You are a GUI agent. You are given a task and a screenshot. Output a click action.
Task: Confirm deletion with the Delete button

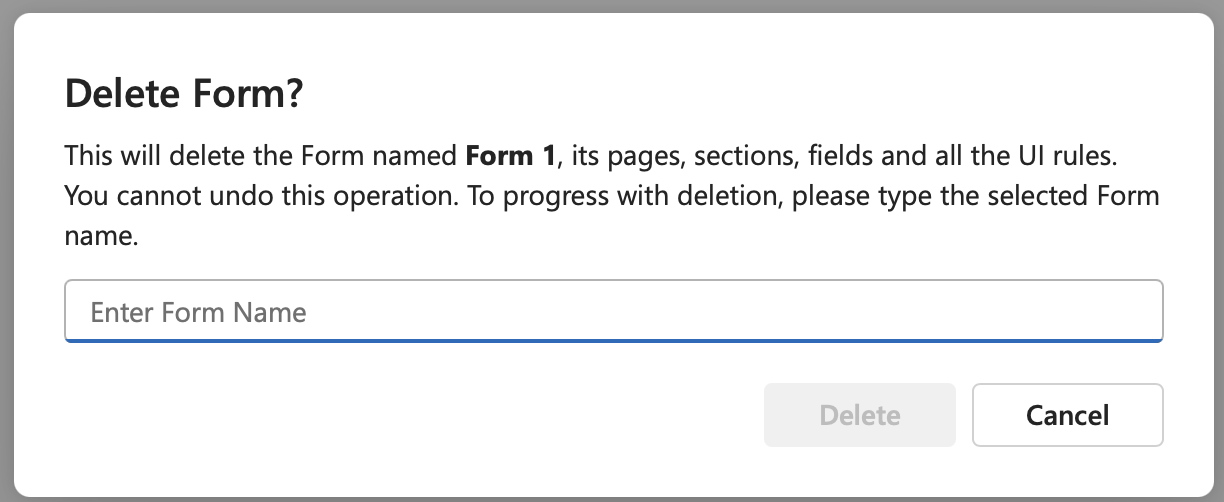click(x=859, y=415)
